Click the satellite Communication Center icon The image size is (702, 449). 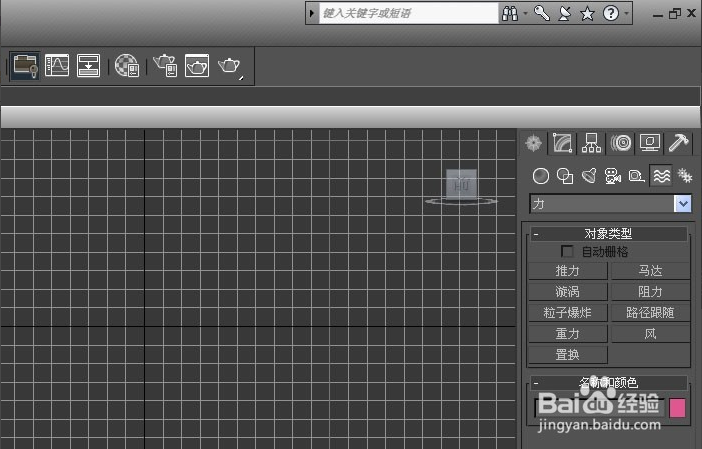pyautogui.click(x=565, y=13)
